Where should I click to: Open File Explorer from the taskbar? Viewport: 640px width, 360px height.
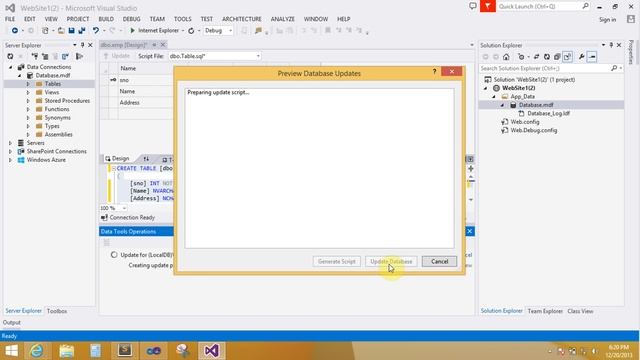click(66, 351)
